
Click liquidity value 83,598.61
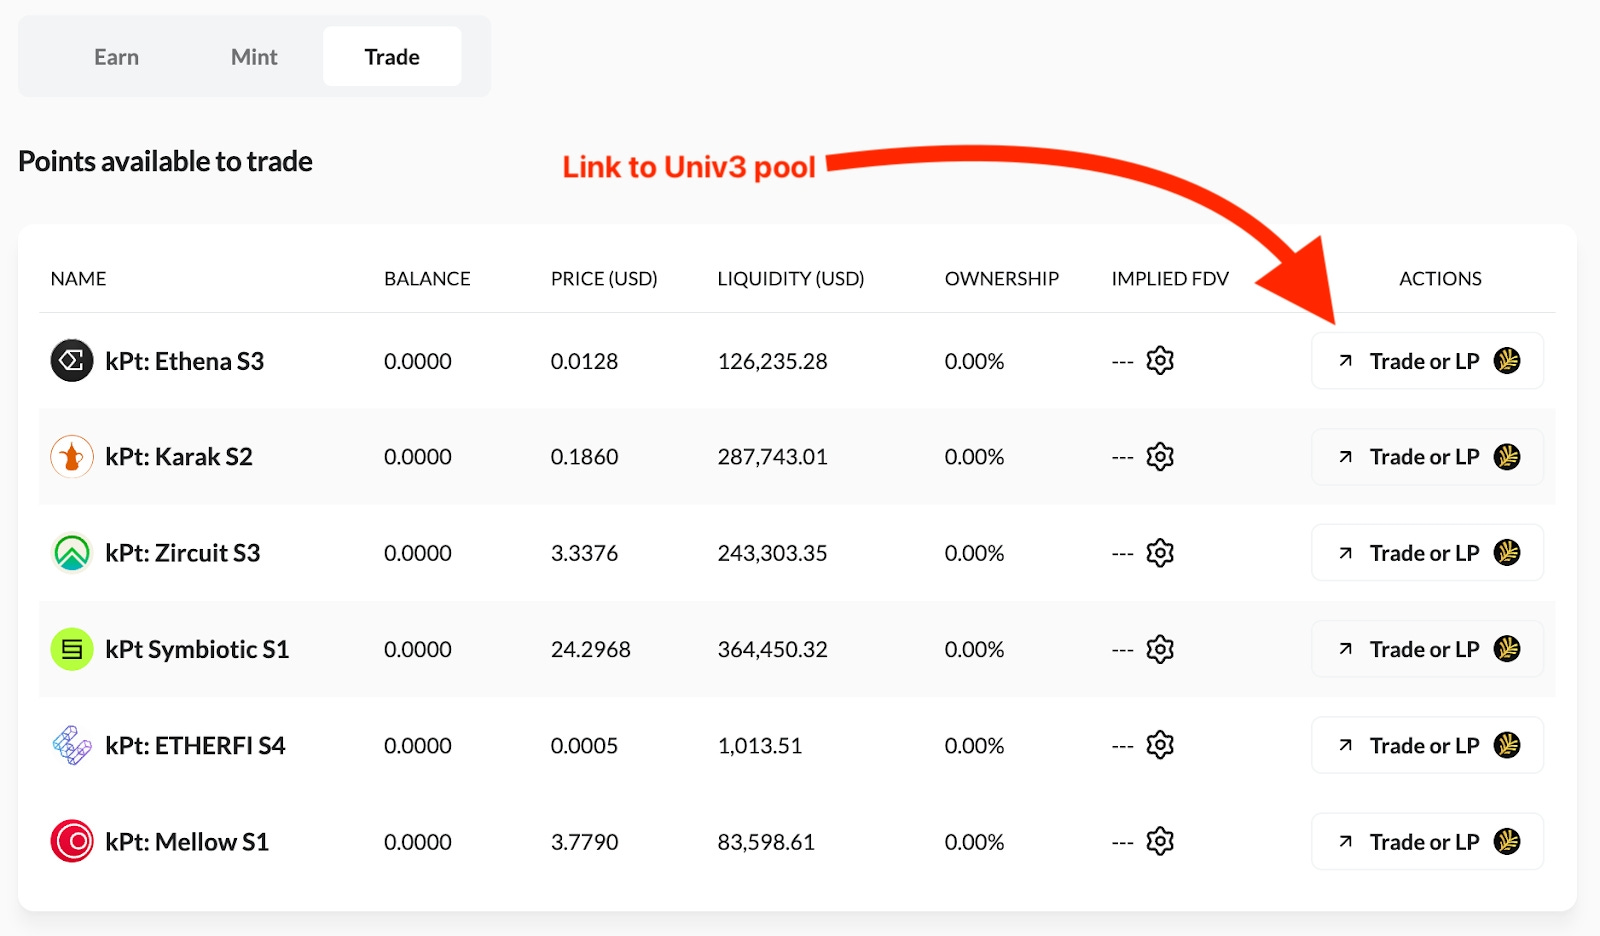(766, 842)
